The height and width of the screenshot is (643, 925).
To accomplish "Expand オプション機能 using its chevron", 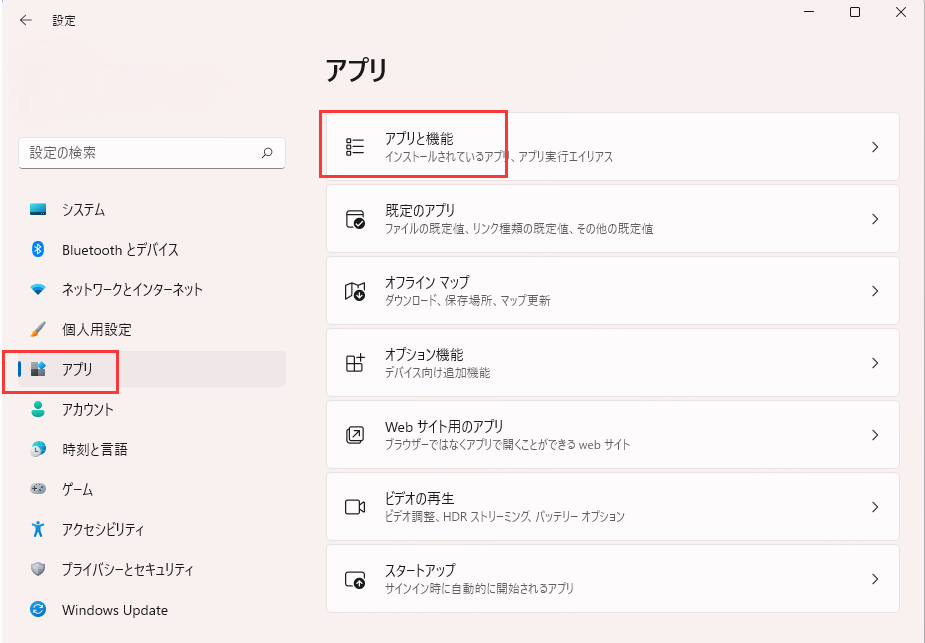I will (x=876, y=362).
